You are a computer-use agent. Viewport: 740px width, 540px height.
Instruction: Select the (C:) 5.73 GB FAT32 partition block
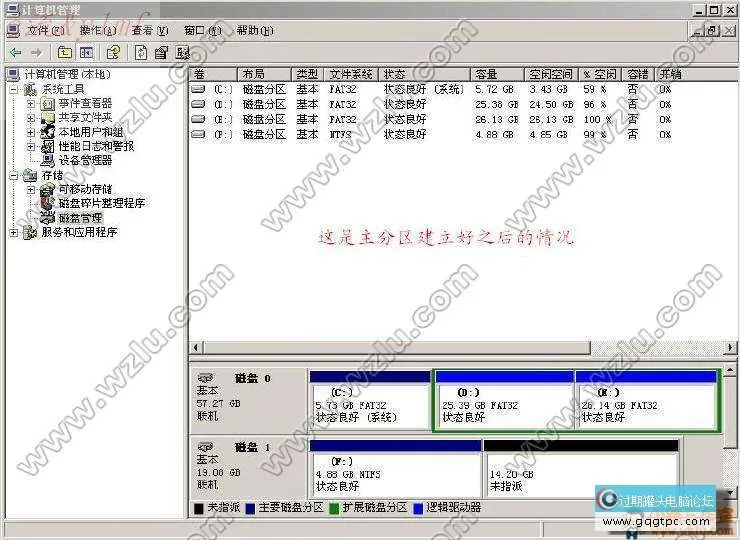point(370,400)
